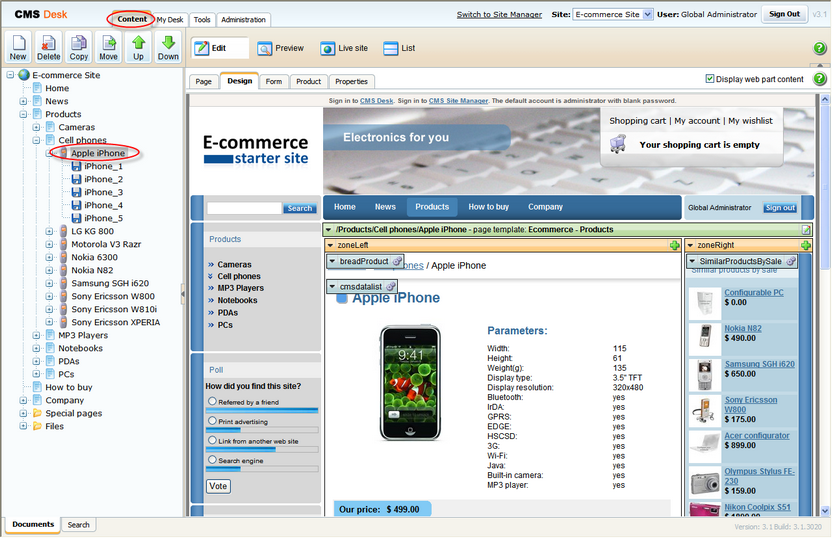Click the Move document icon
The image size is (832, 538).
click(108, 47)
